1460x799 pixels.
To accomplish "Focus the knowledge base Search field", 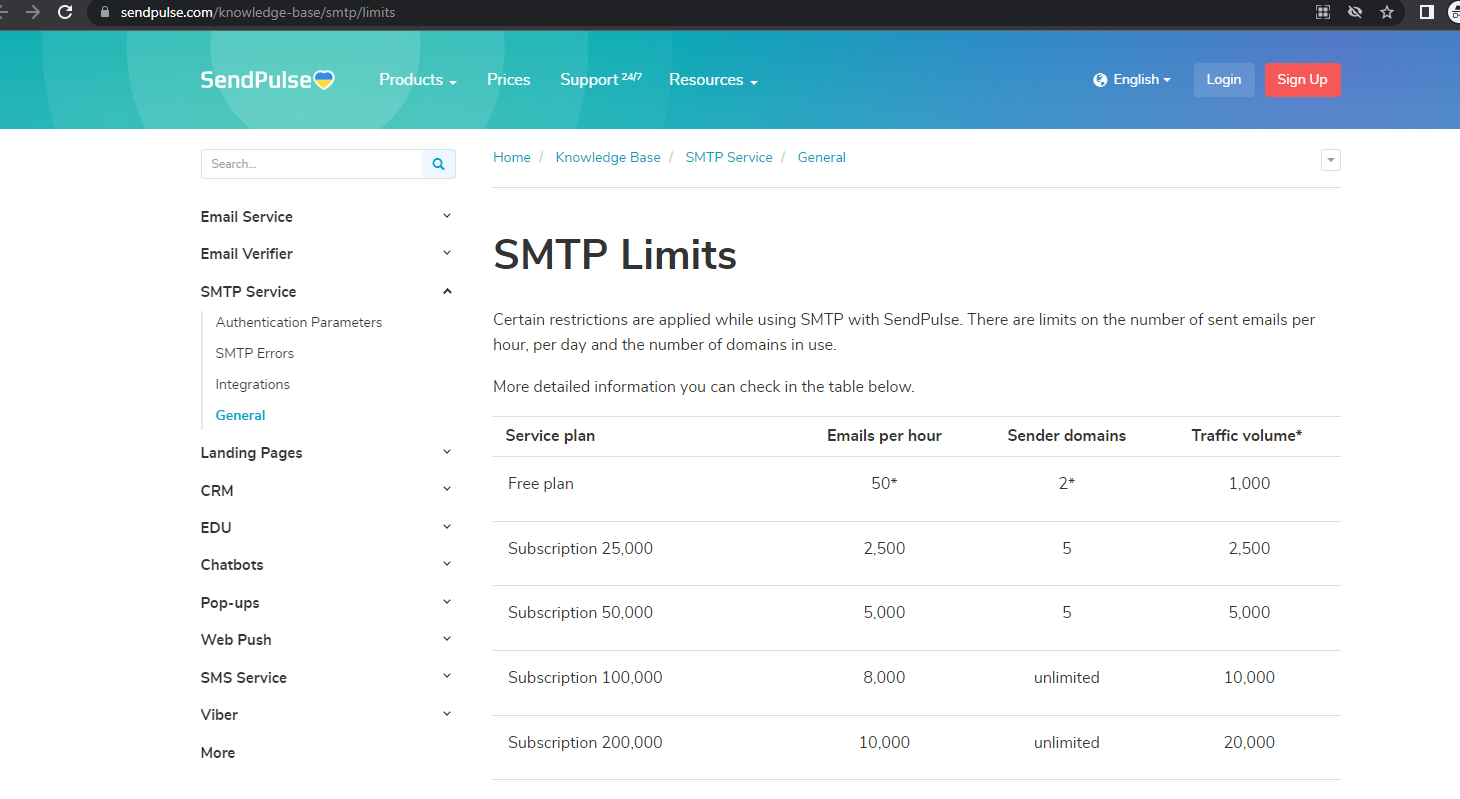I will pyautogui.click(x=312, y=164).
